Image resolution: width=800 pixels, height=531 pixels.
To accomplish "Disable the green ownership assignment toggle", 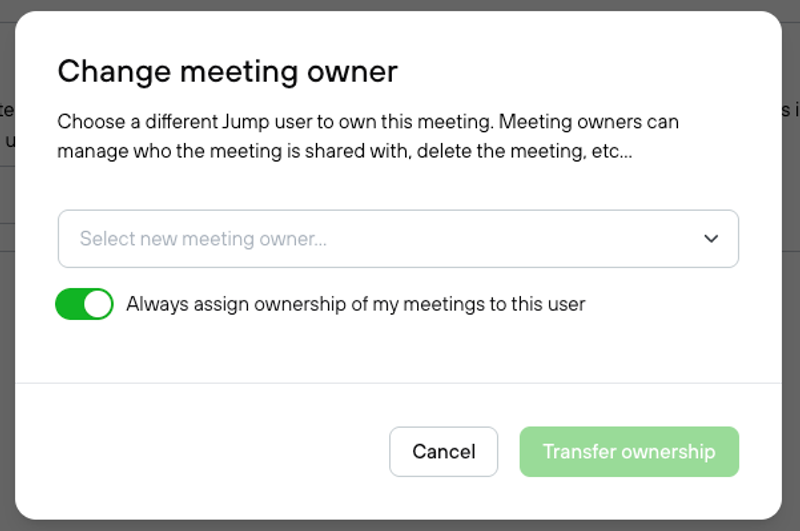I will [x=84, y=304].
